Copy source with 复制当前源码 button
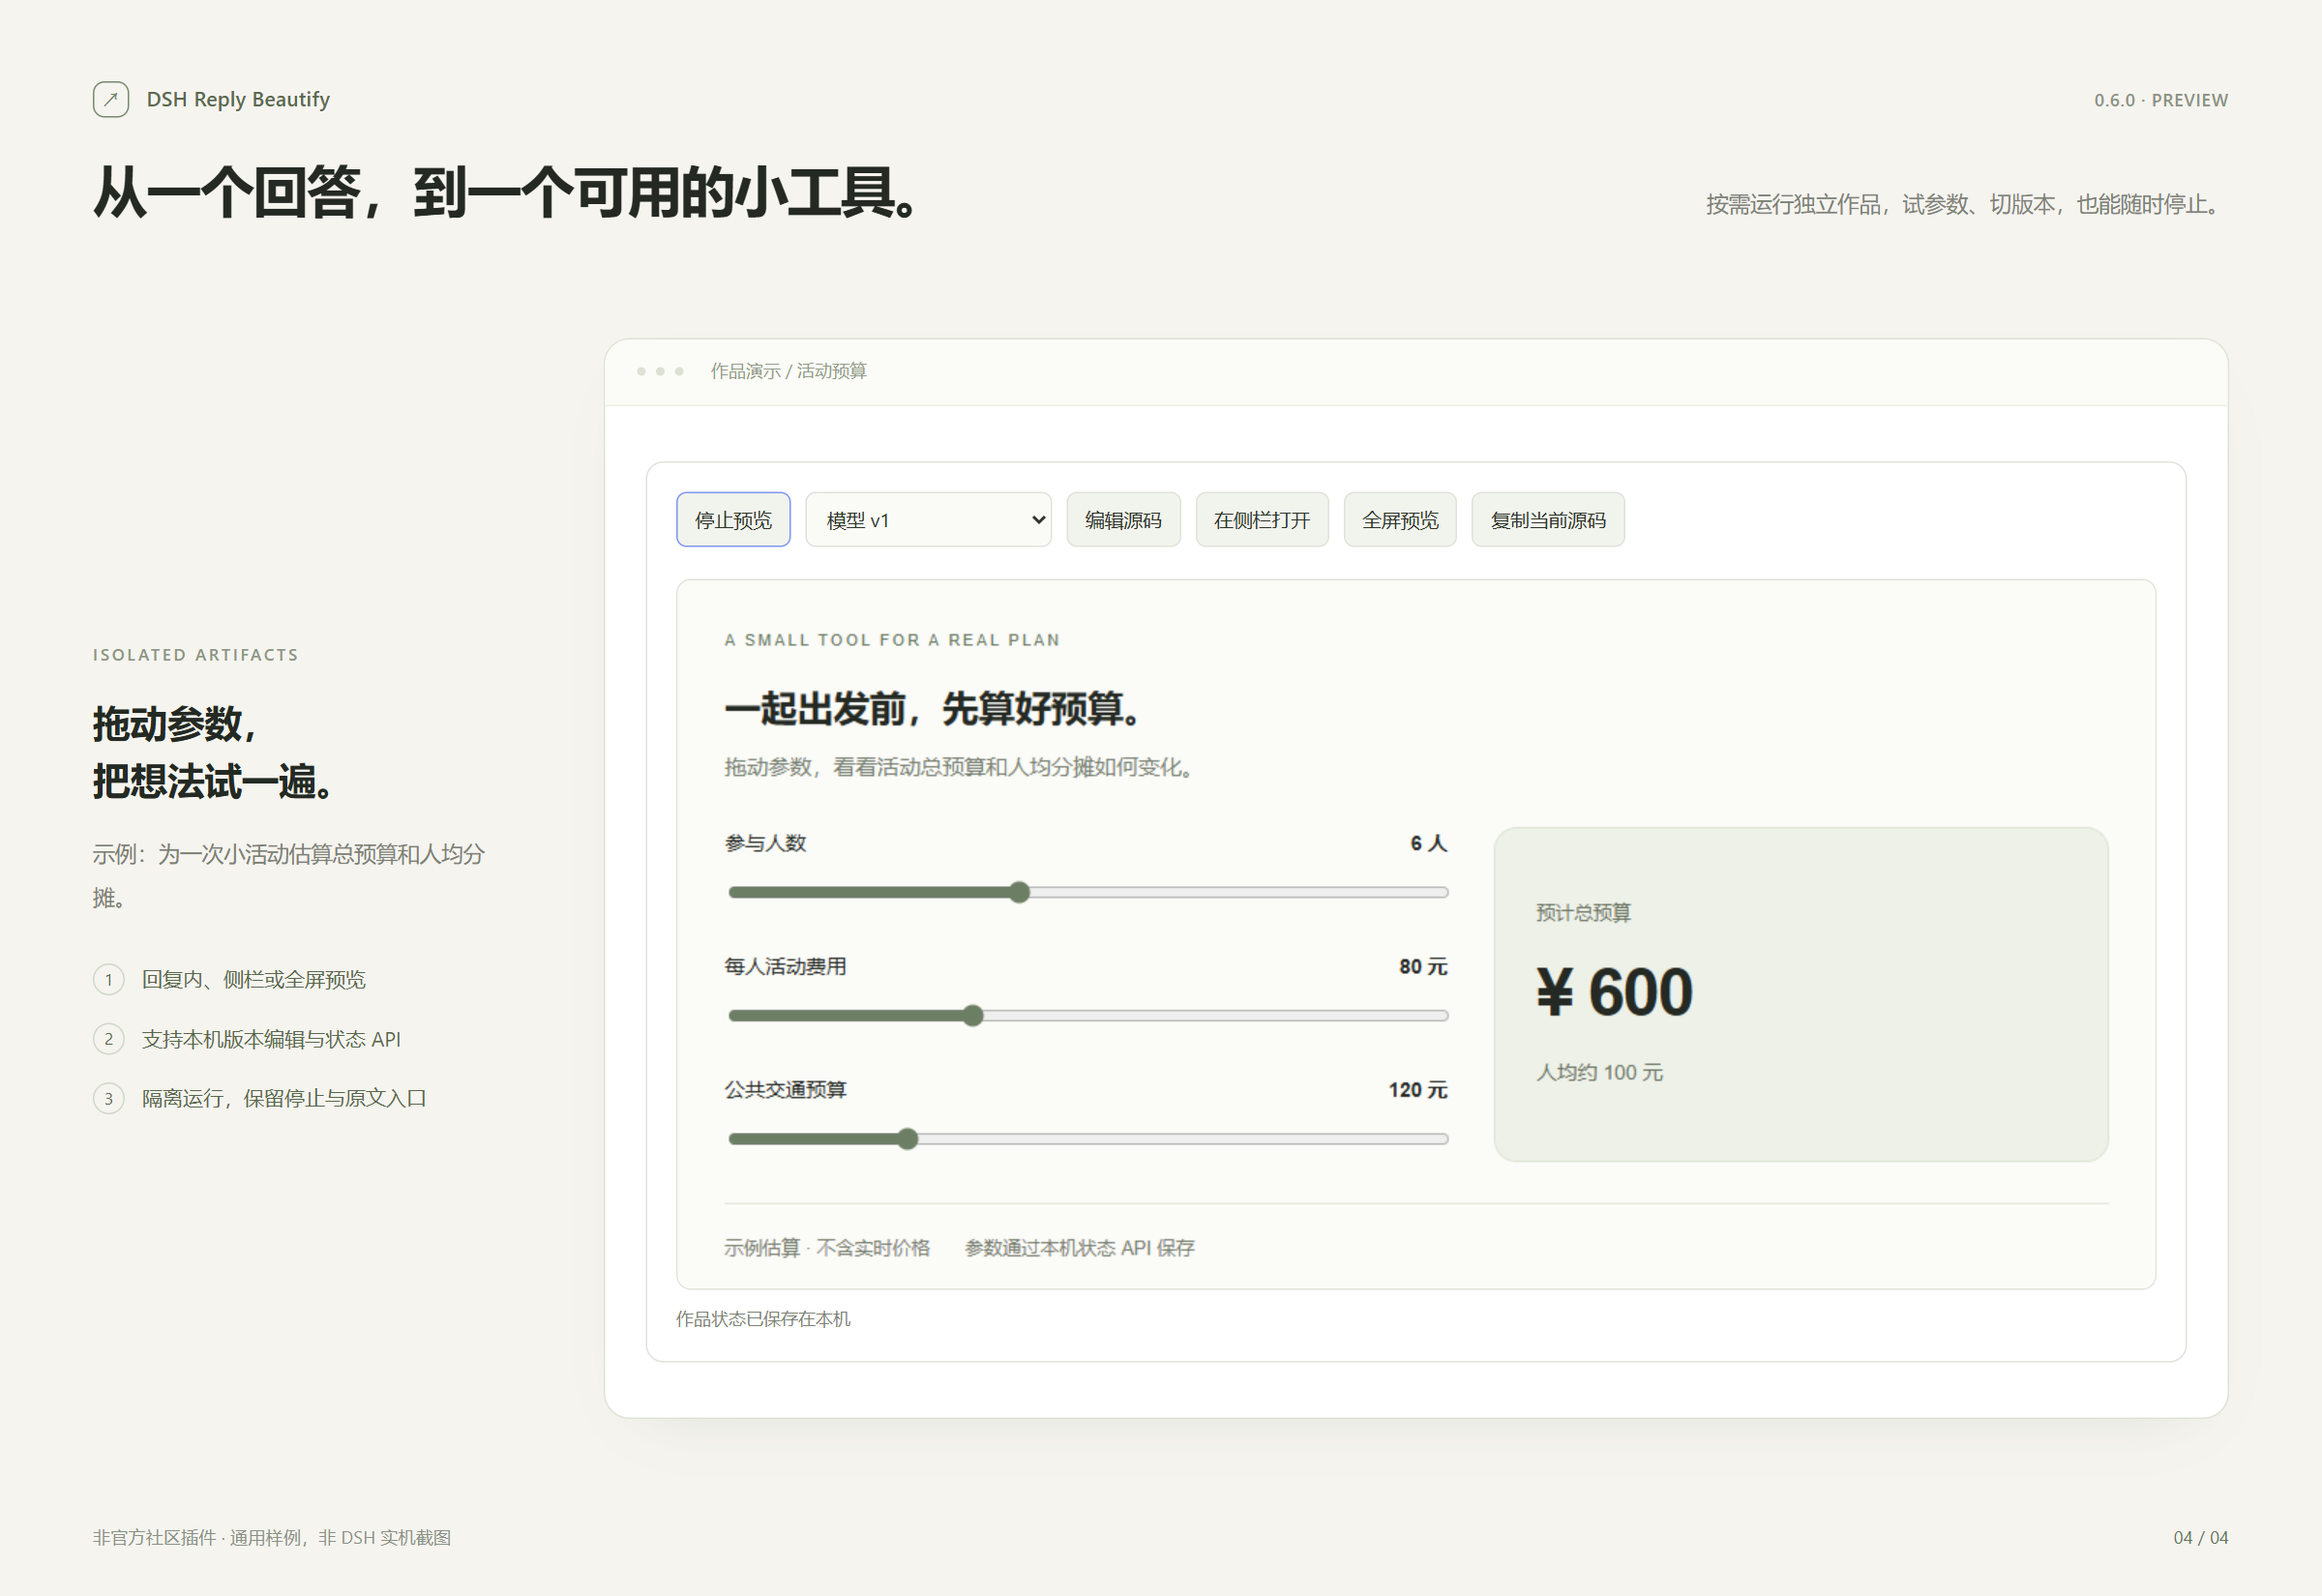Image resolution: width=2322 pixels, height=1596 pixels. click(1548, 520)
